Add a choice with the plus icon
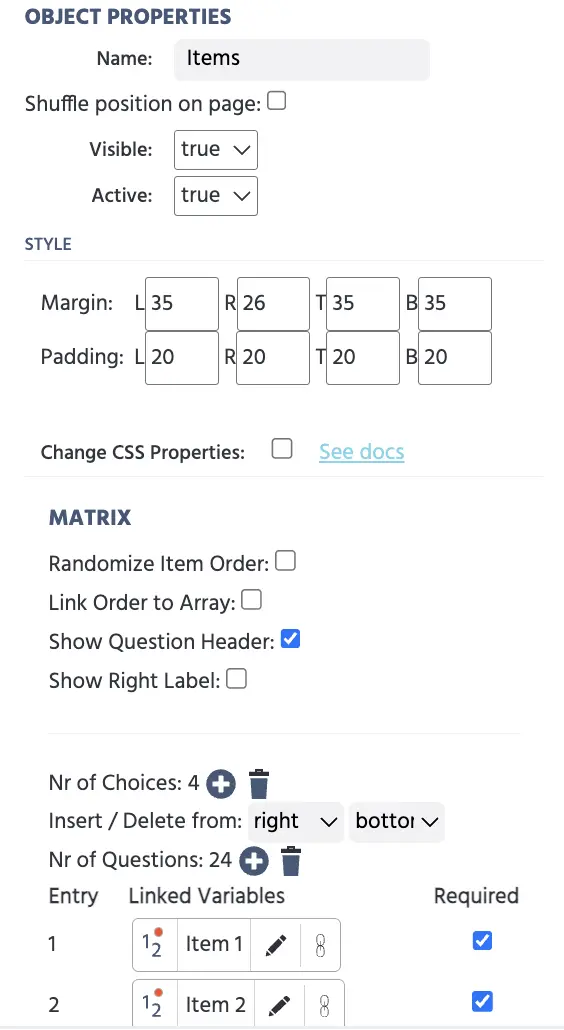The height and width of the screenshot is (1030, 564). (x=221, y=784)
